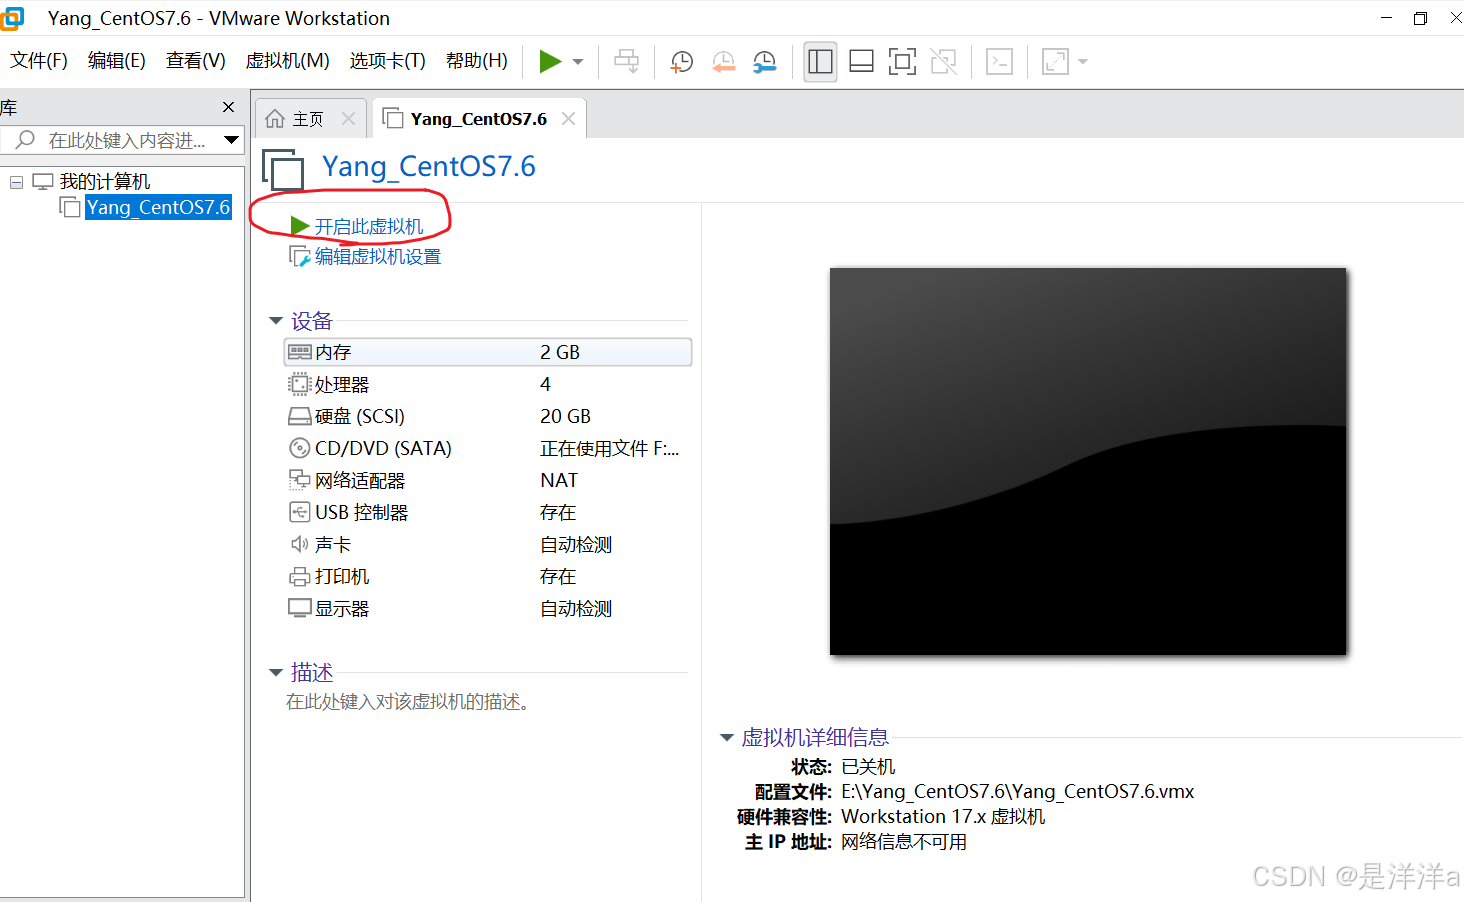Open the 选项卡(T) menu

click(388, 61)
